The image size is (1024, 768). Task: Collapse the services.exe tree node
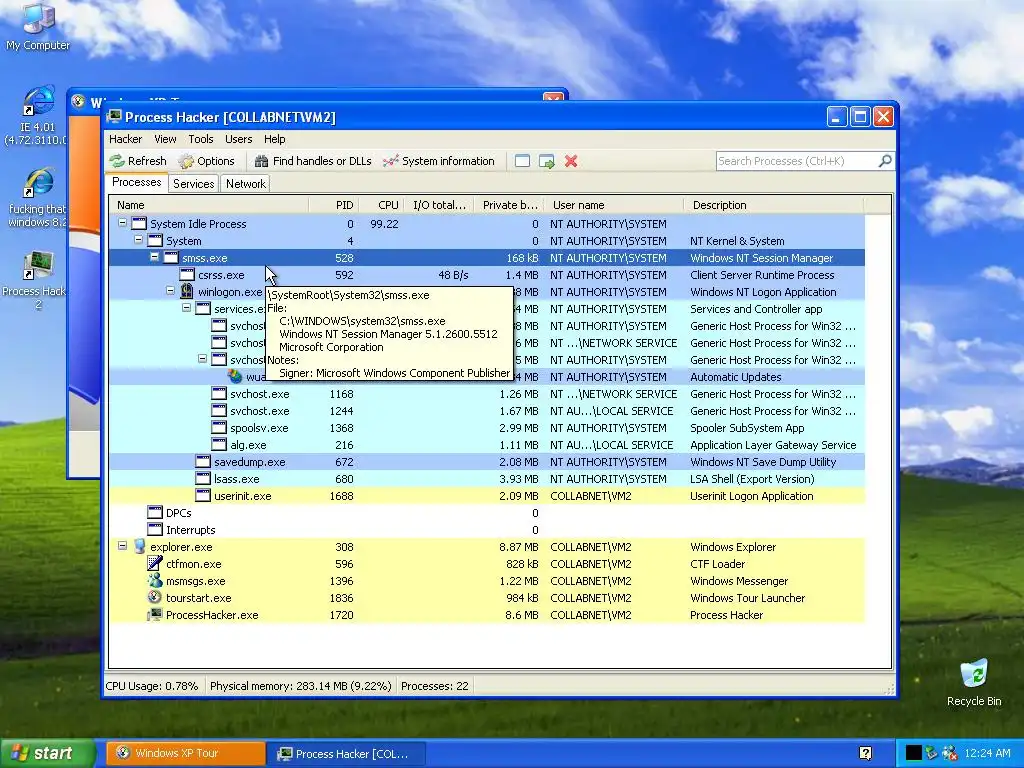186,308
